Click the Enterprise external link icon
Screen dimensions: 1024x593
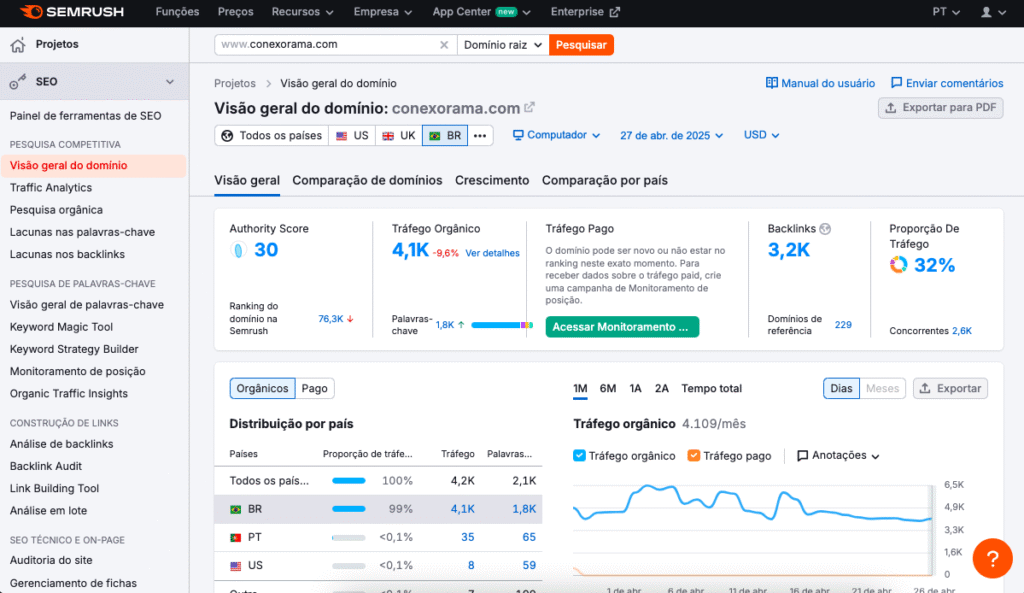pos(615,12)
